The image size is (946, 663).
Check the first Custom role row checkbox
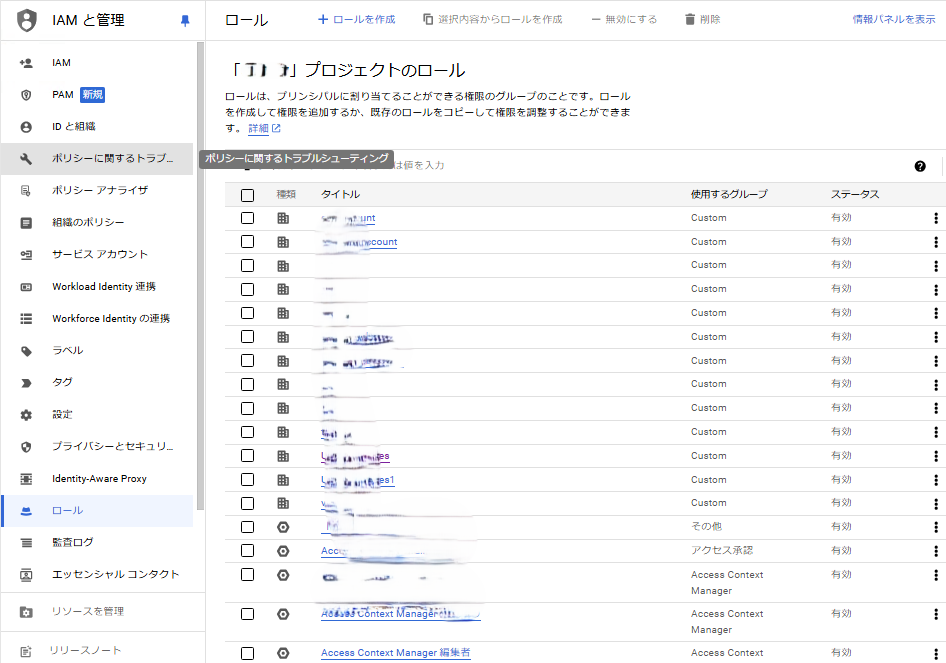tap(247, 218)
